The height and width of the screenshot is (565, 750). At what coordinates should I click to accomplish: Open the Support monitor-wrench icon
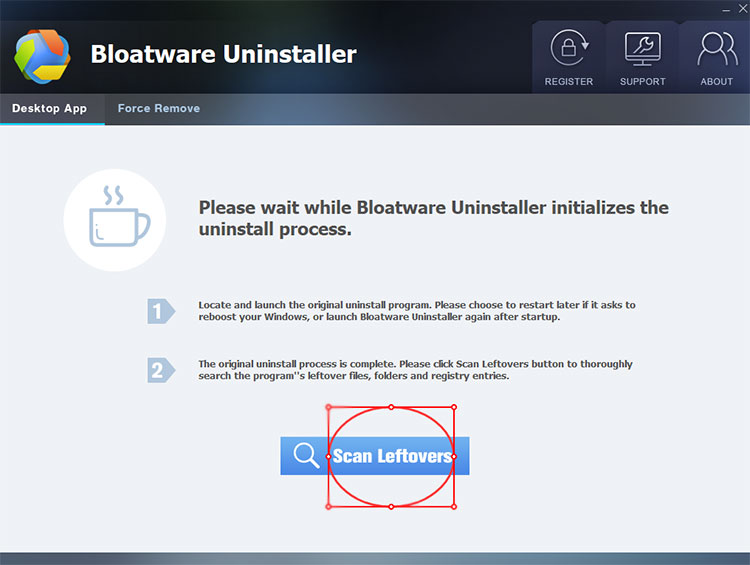642,49
